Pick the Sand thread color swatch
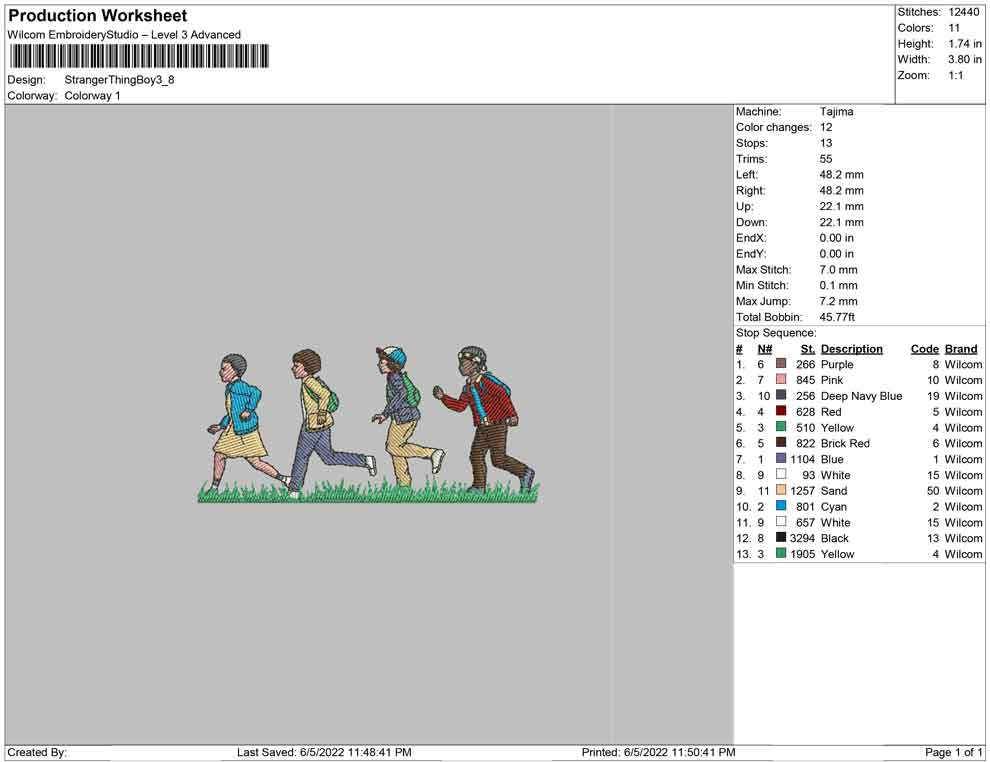The image size is (990, 762). [x=781, y=490]
